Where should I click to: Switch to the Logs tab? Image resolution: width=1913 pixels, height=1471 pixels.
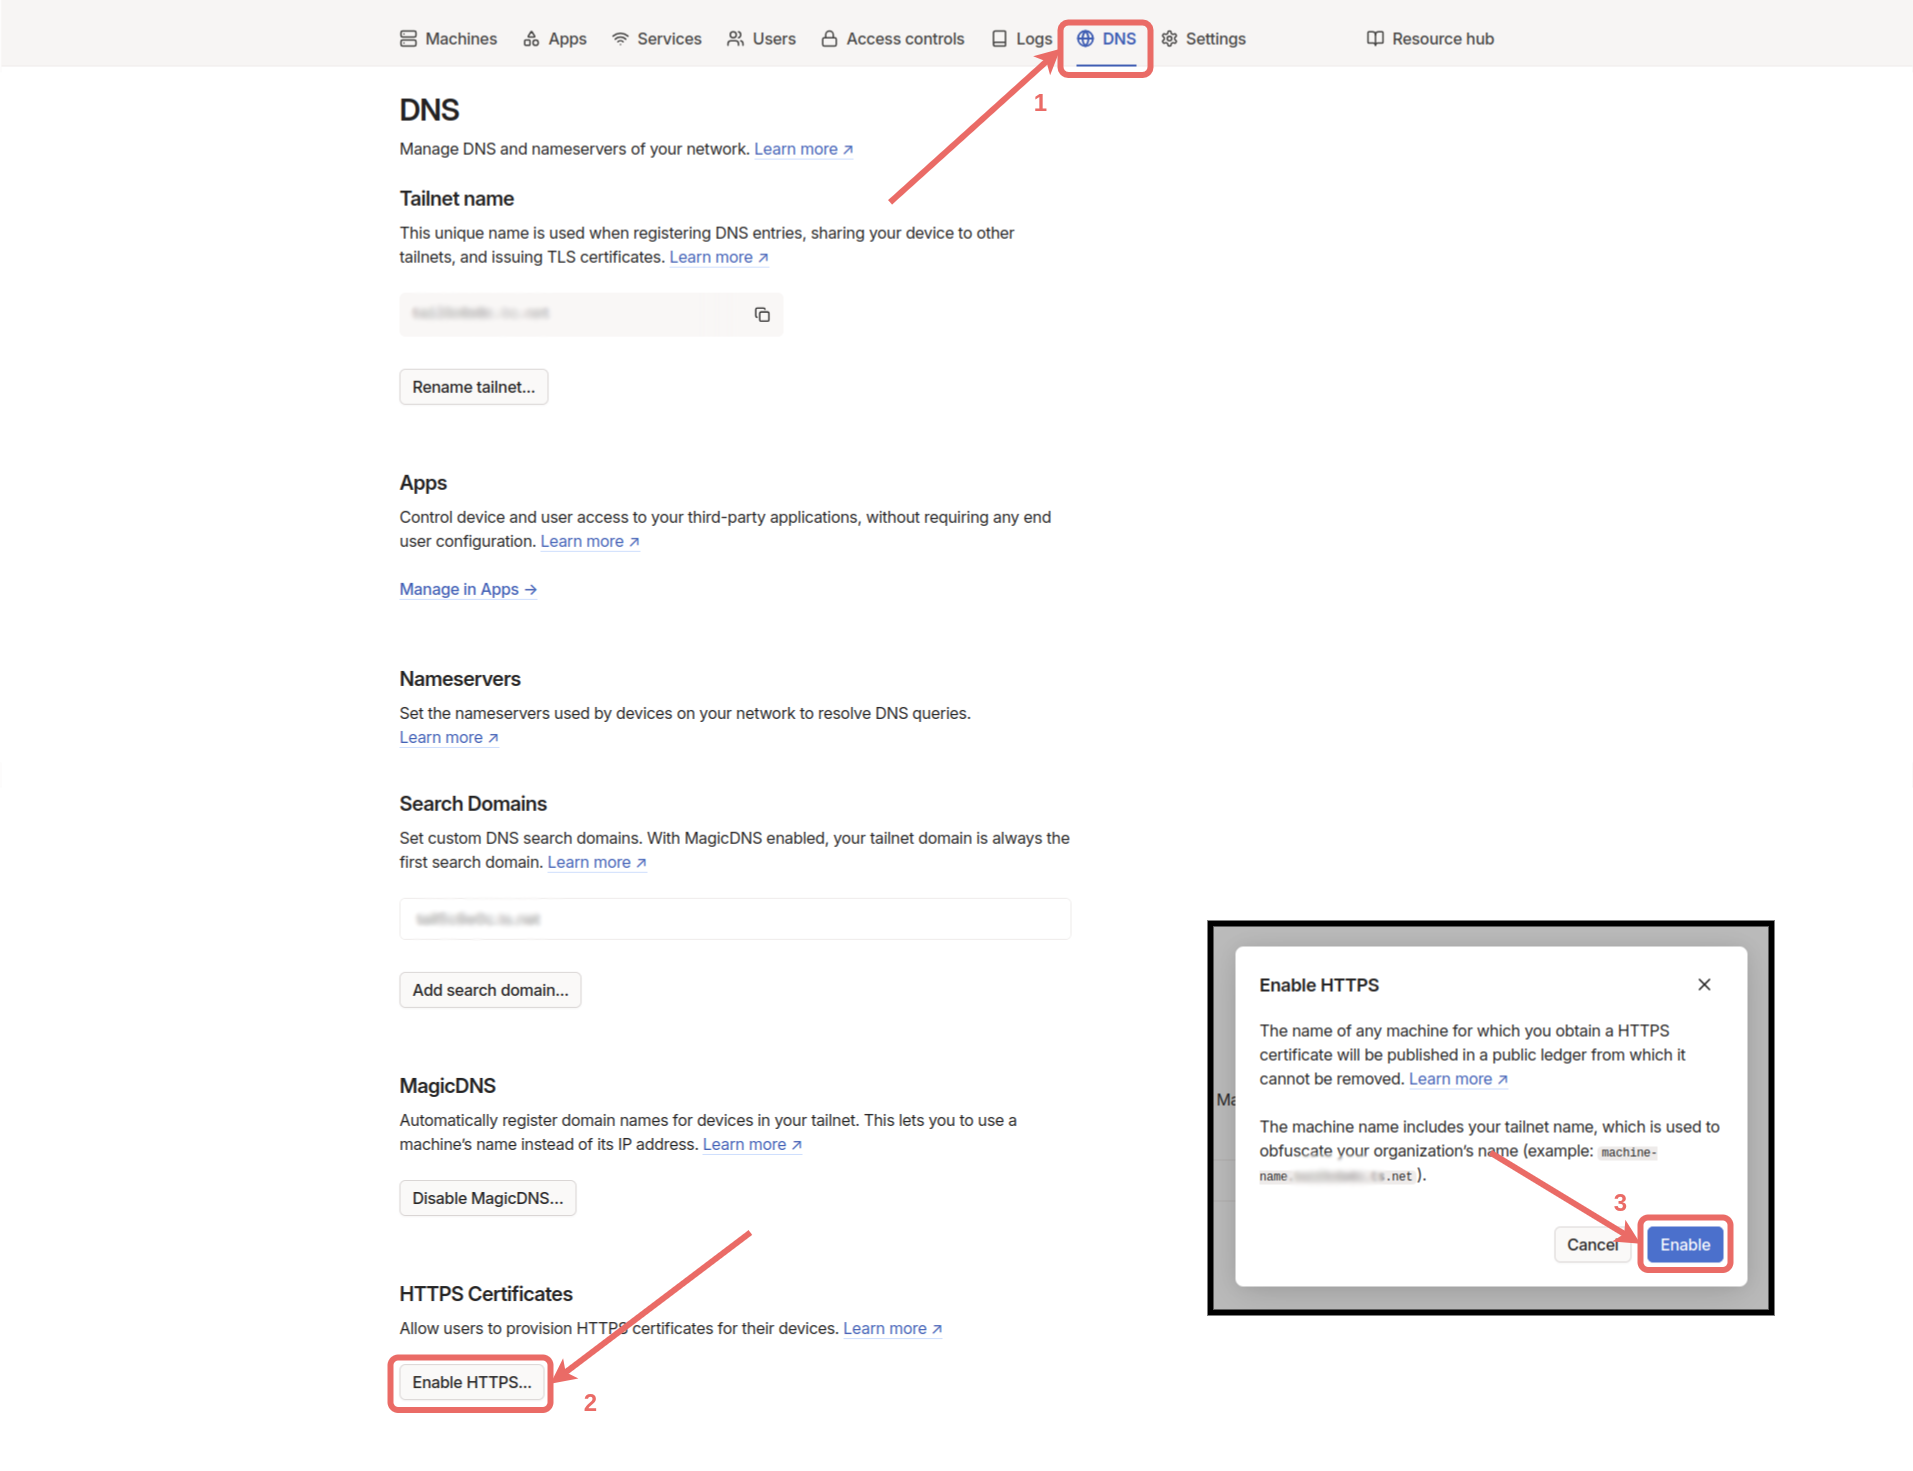point(1022,39)
